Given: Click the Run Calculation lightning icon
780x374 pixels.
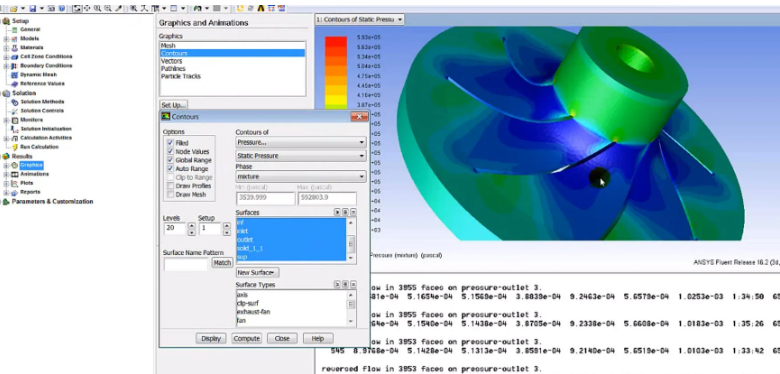Looking at the screenshot, I should click(14, 147).
